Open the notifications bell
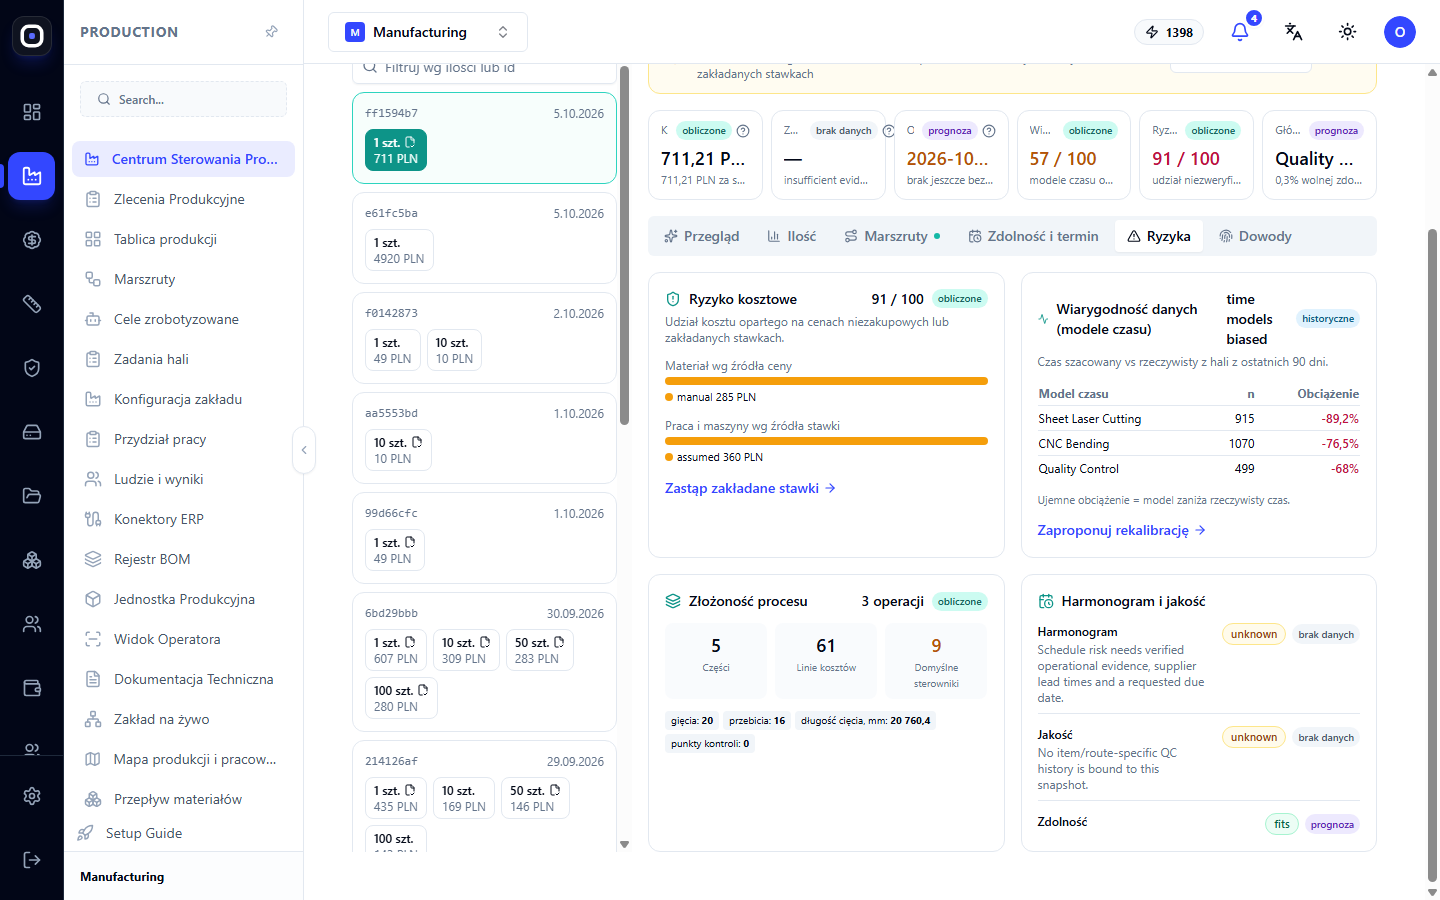 (x=1240, y=32)
